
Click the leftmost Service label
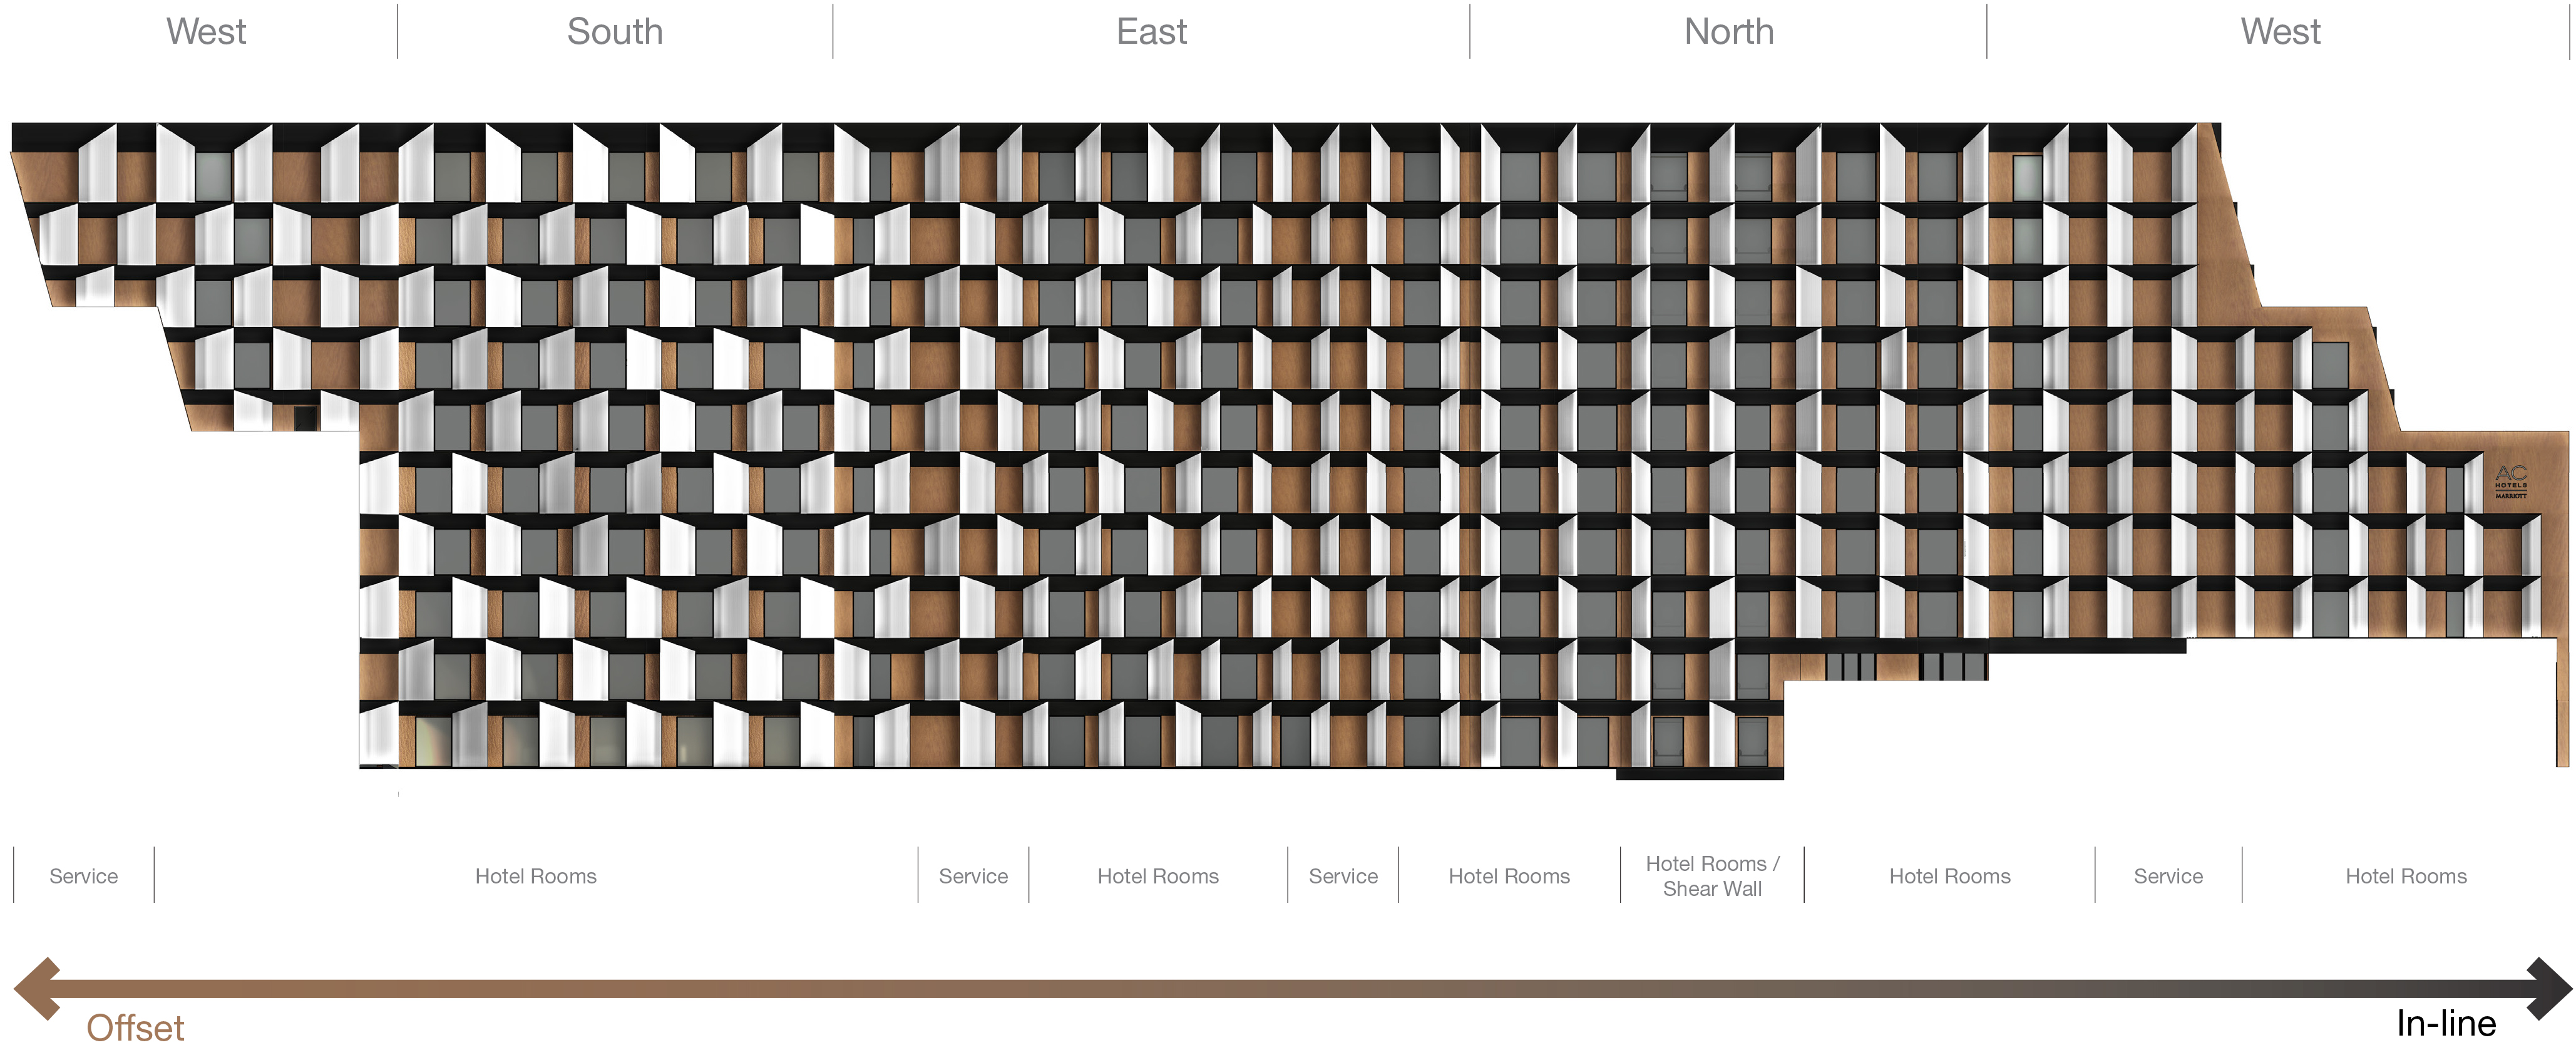coord(83,876)
